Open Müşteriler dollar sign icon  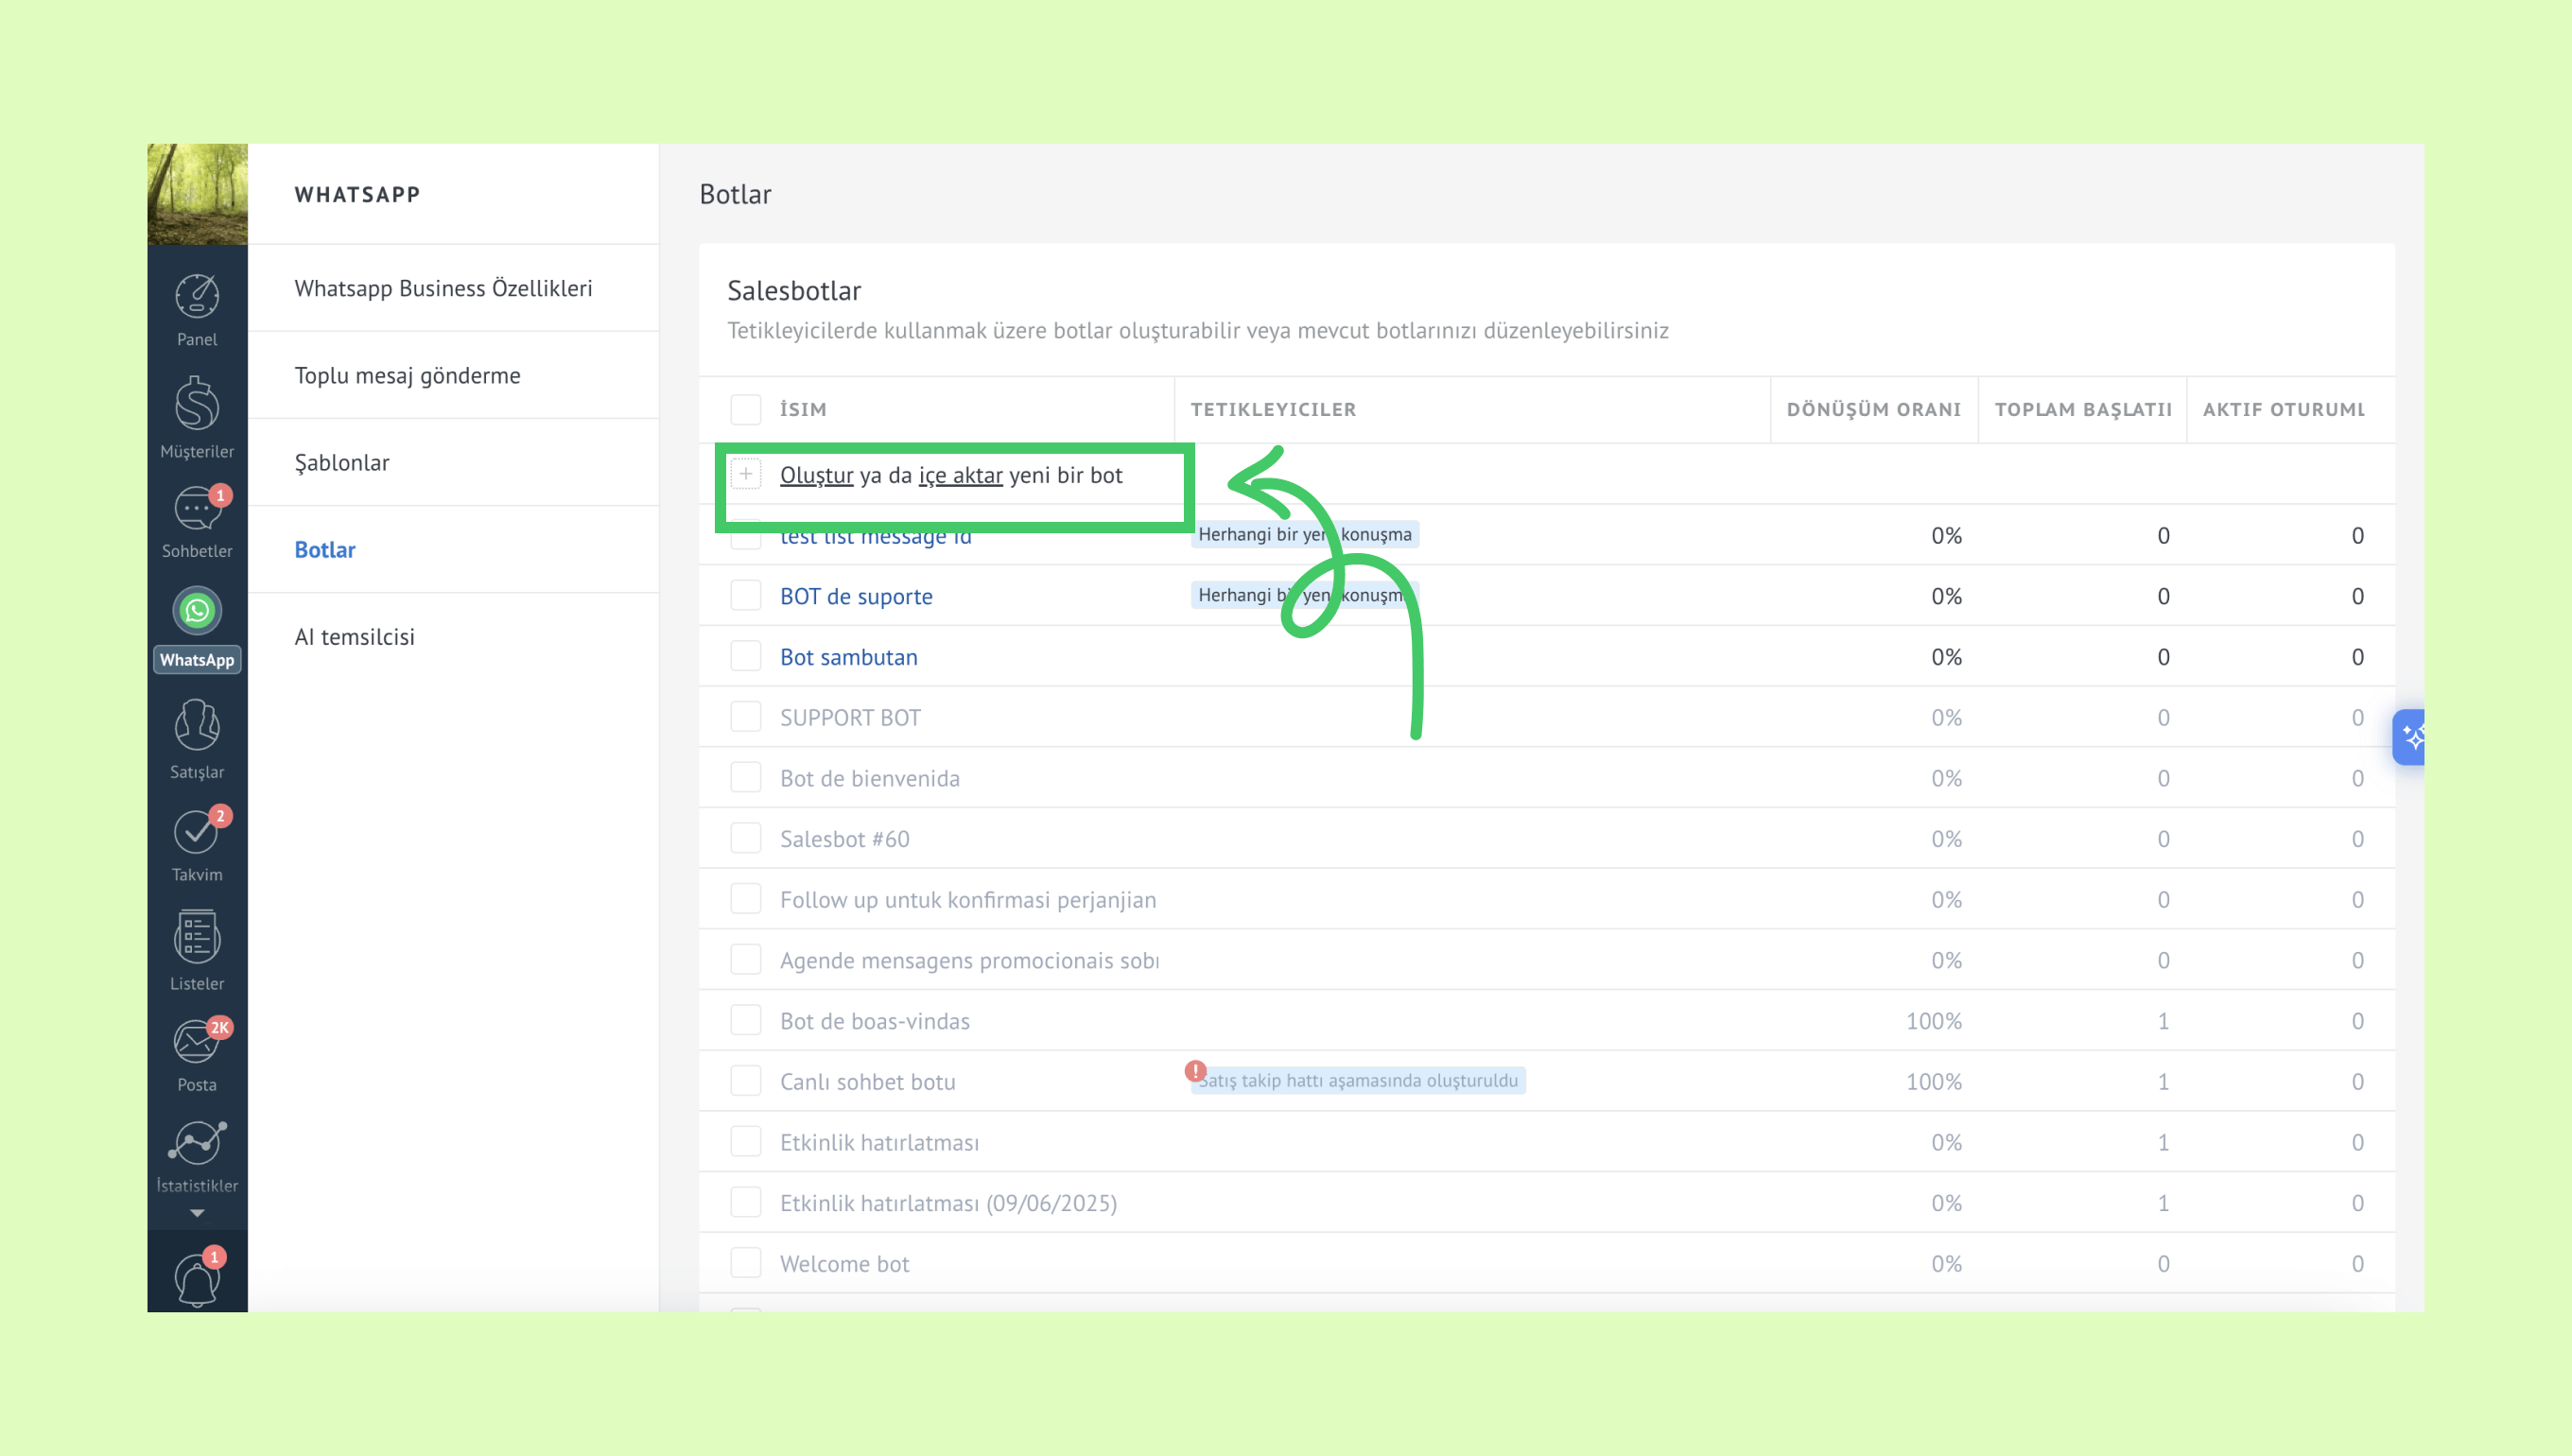click(x=197, y=404)
